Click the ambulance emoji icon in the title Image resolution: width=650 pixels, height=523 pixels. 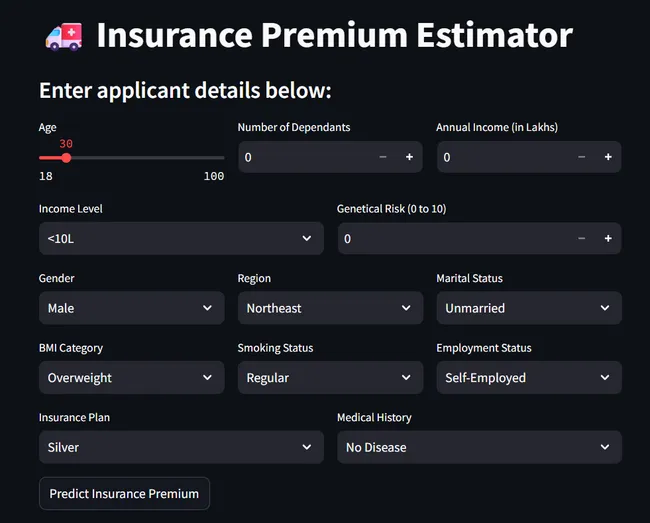[x=64, y=36]
